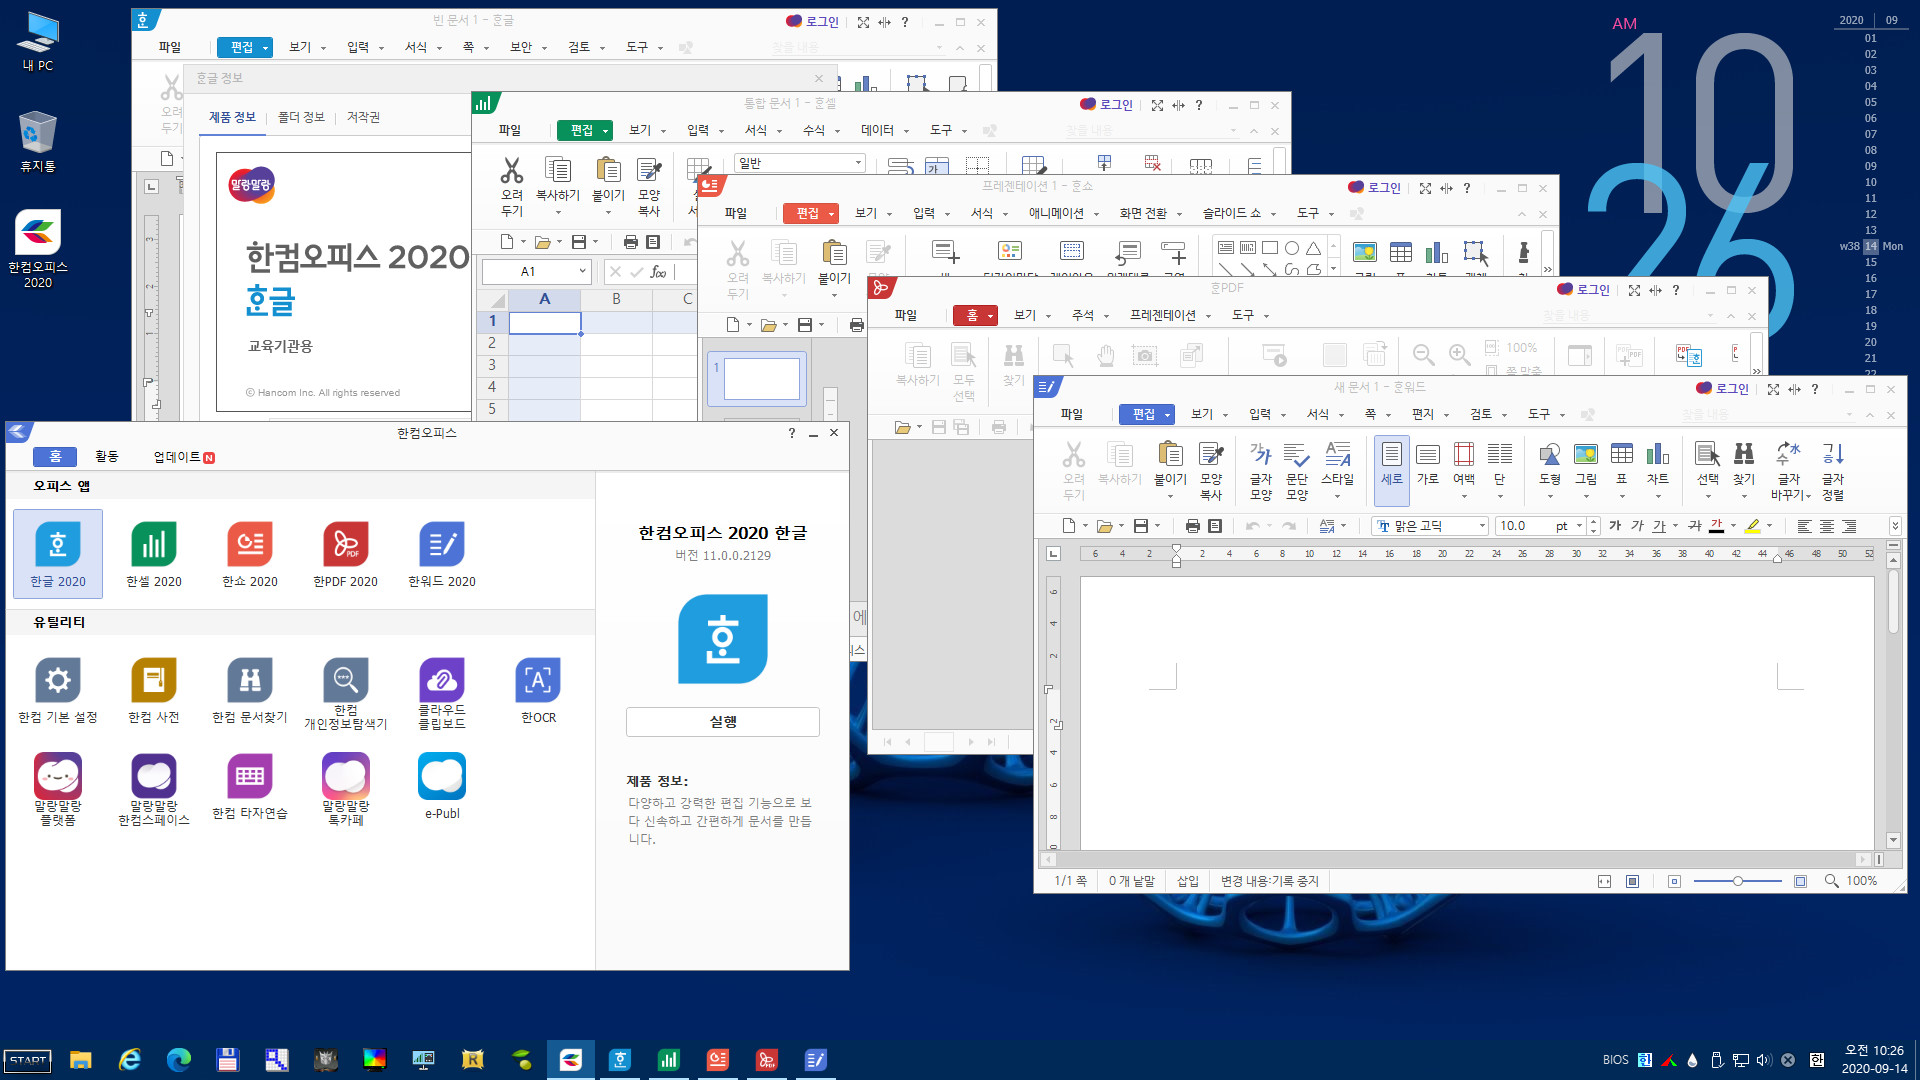Select 한글 2020 in the Hancom Office launcher

click(58, 554)
